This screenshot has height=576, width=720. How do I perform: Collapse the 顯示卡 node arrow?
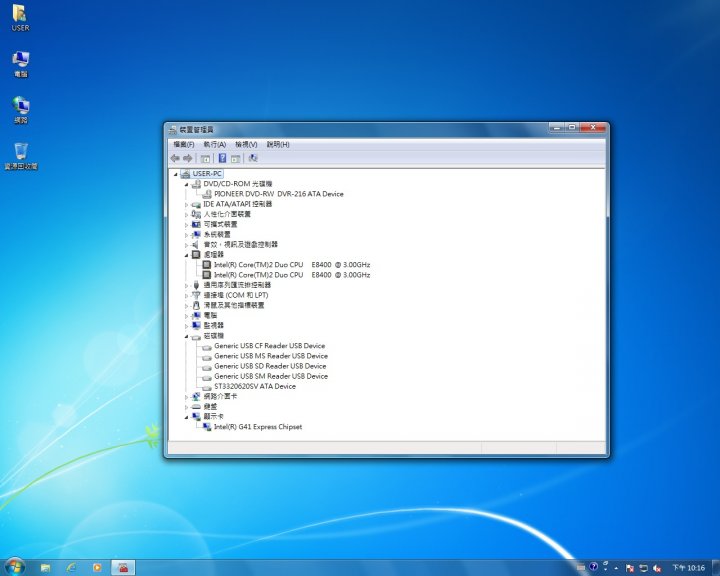tap(186, 417)
